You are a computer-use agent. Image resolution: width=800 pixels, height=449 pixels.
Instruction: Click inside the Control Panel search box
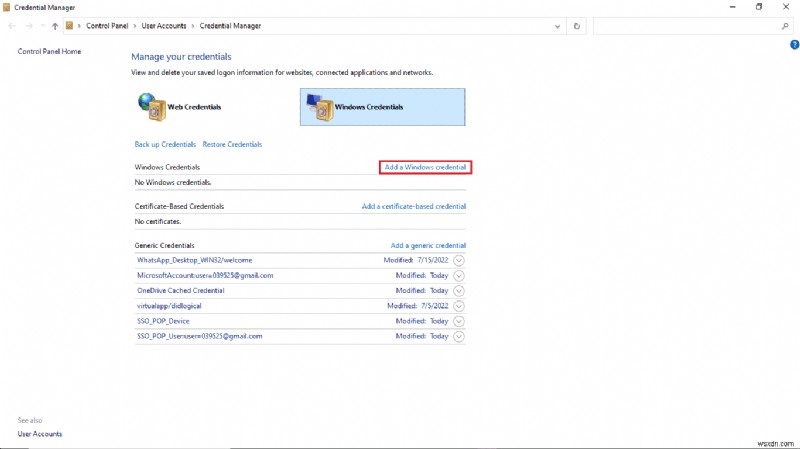click(x=686, y=26)
